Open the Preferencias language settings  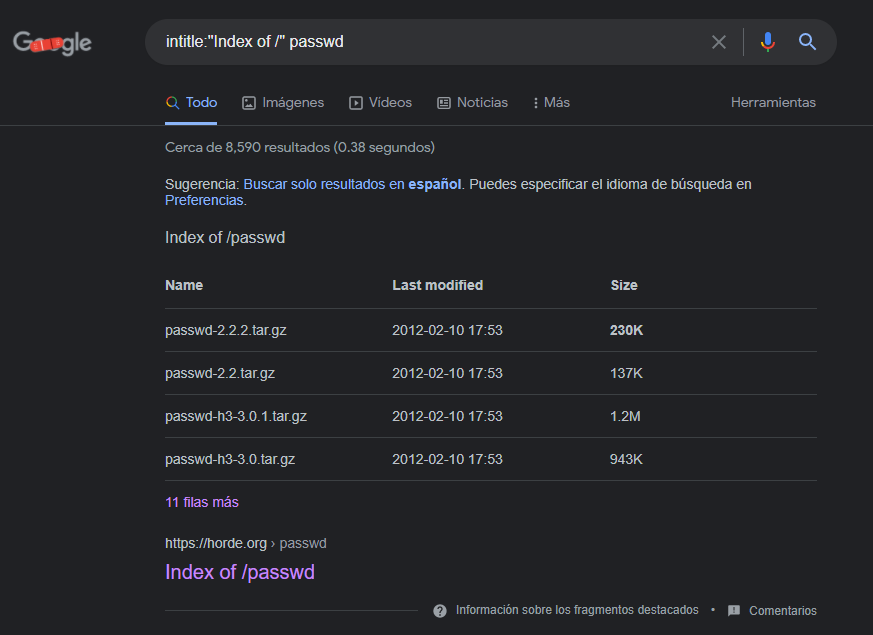pyautogui.click(x=204, y=200)
